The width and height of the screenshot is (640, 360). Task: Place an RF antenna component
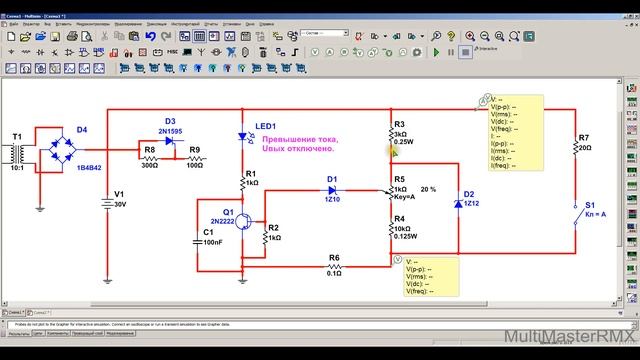tap(201, 52)
